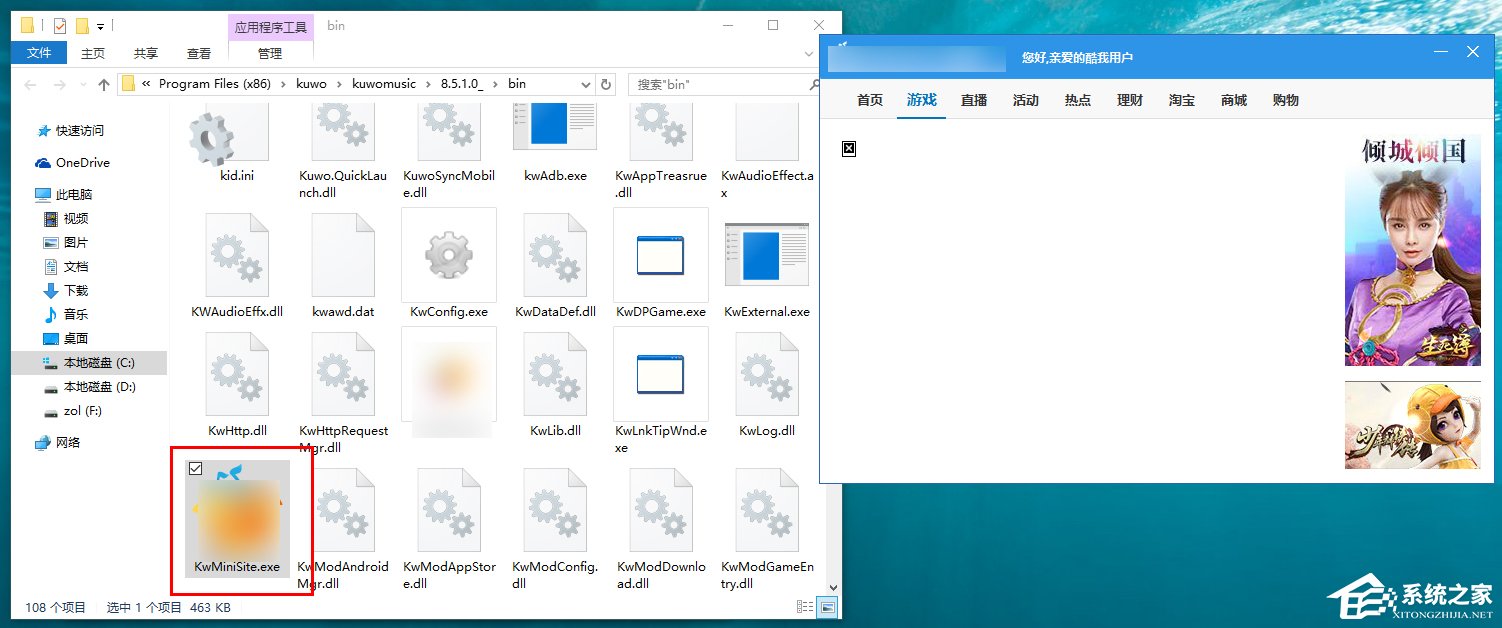This screenshot has width=1502, height=628.
Task: Open the KwLnkTipWnd.exe file icon
Action: pyautogui.click(x=661, y=375)
